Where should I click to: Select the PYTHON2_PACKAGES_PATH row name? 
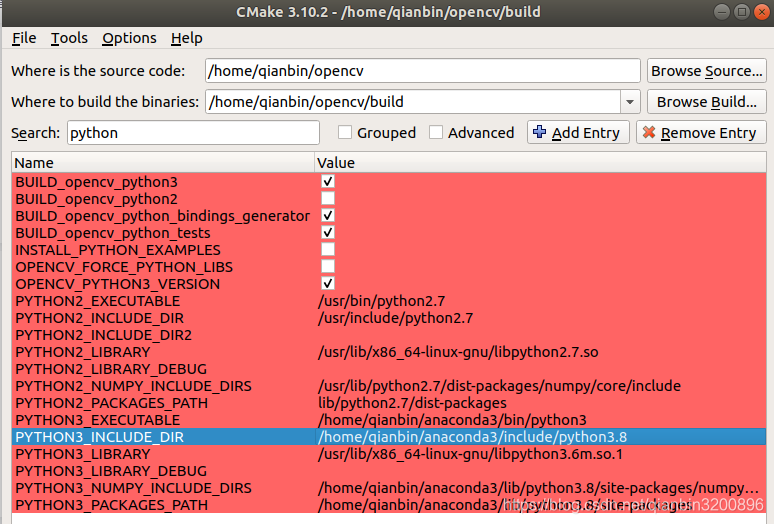(112, 403)
